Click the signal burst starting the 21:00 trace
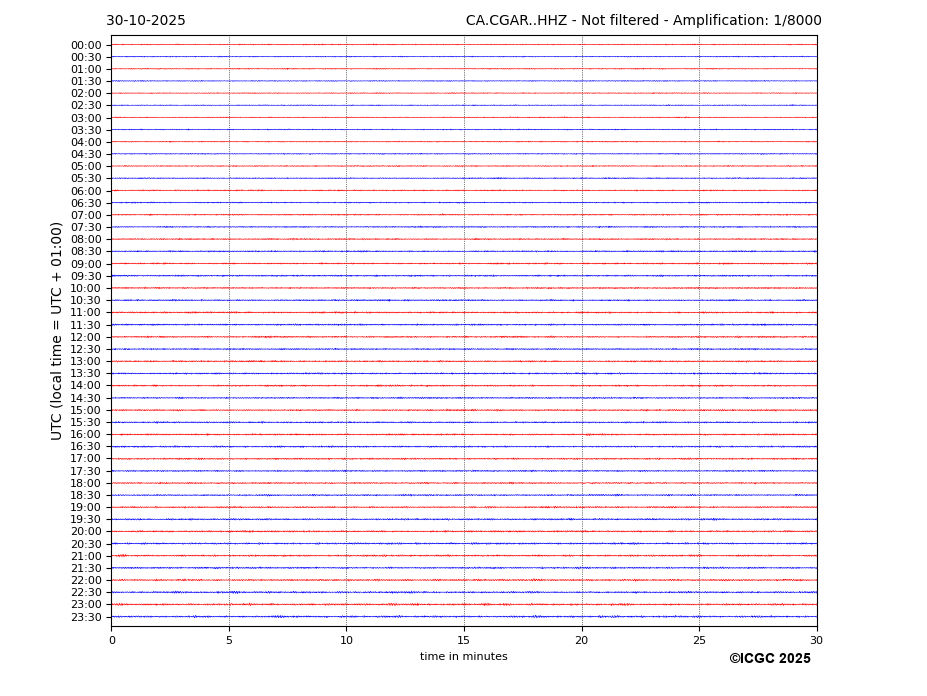927x696 pixels. pos(121,555)
